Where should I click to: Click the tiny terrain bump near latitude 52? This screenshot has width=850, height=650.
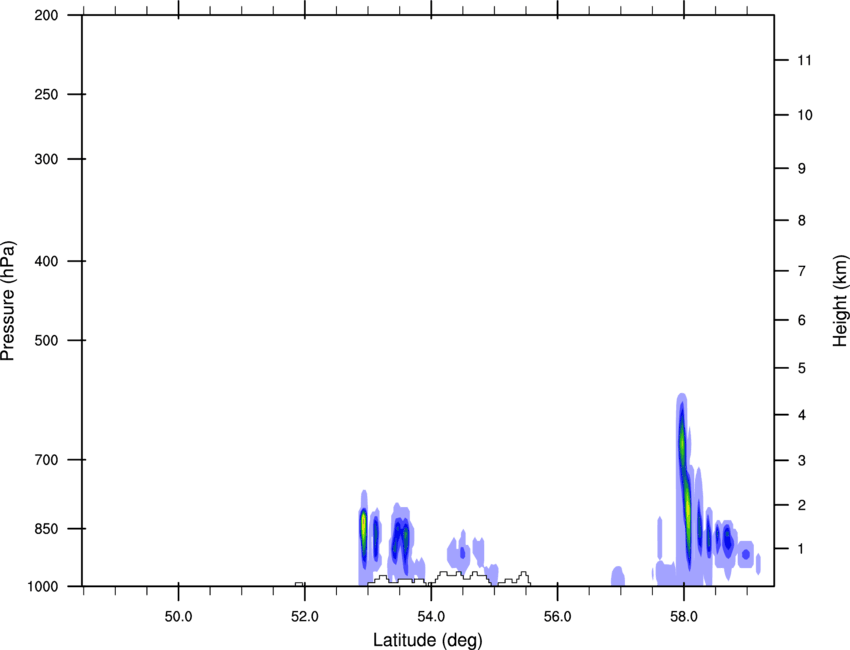point(299,584)
